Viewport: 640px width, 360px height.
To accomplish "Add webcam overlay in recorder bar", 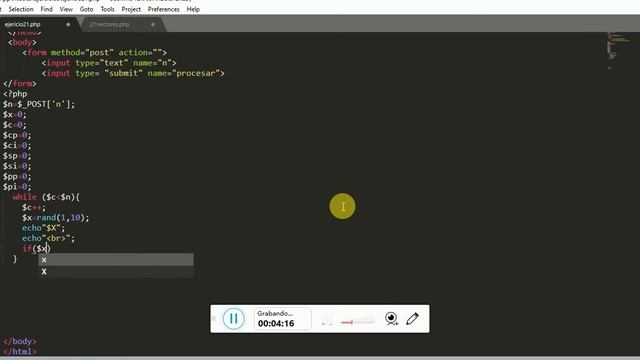I will coord(391,318).
